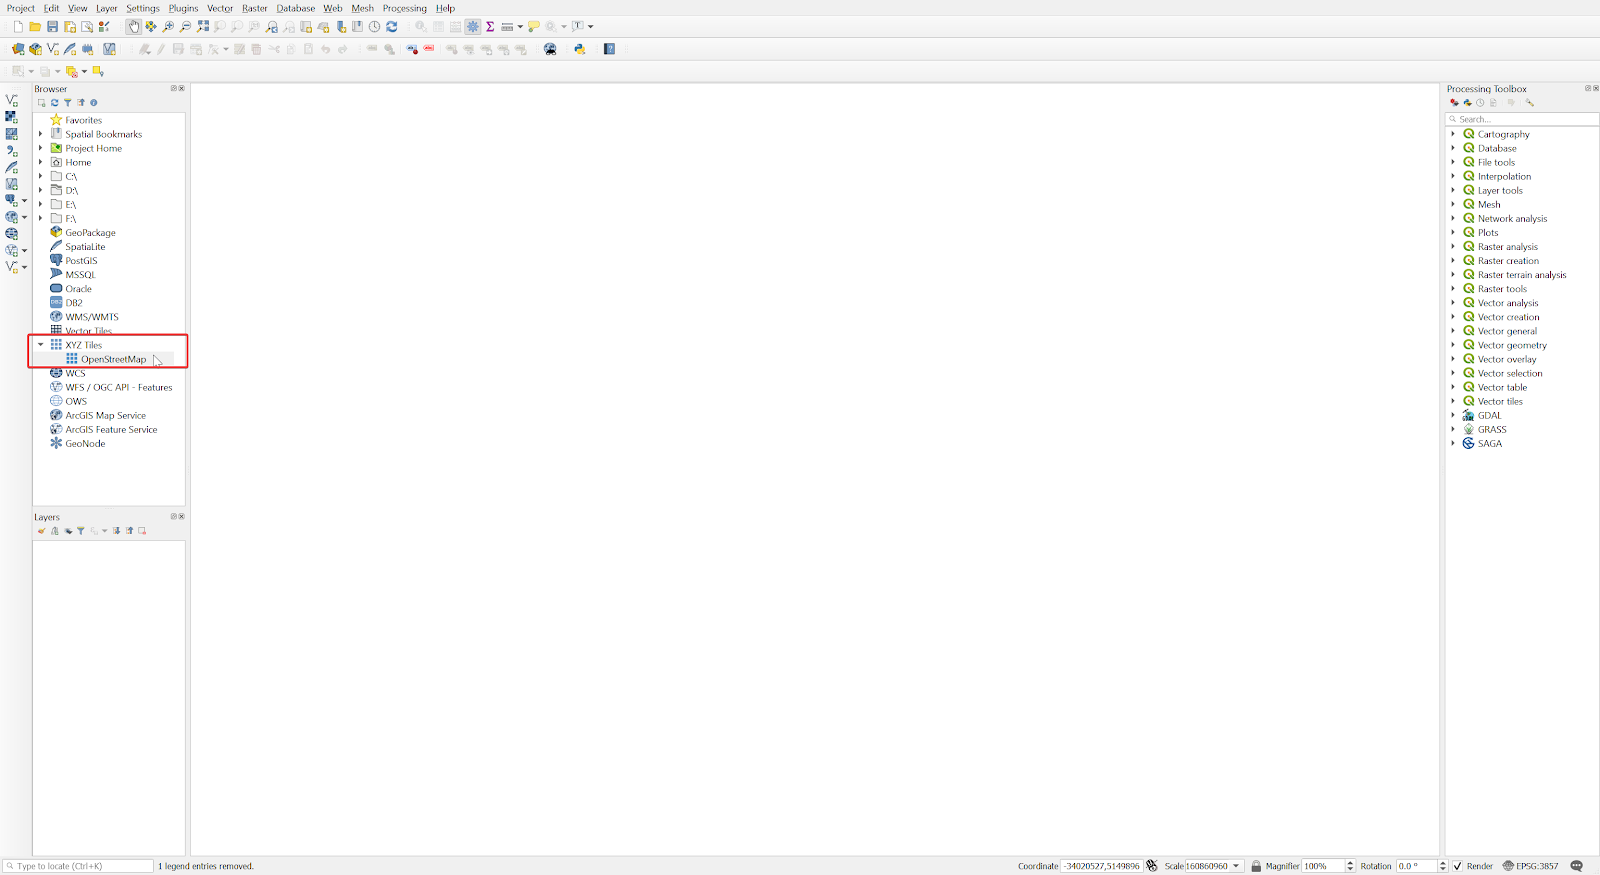Open the Layer menu
The height and width of the screenshot is (875, 1600).
(107, 8)
